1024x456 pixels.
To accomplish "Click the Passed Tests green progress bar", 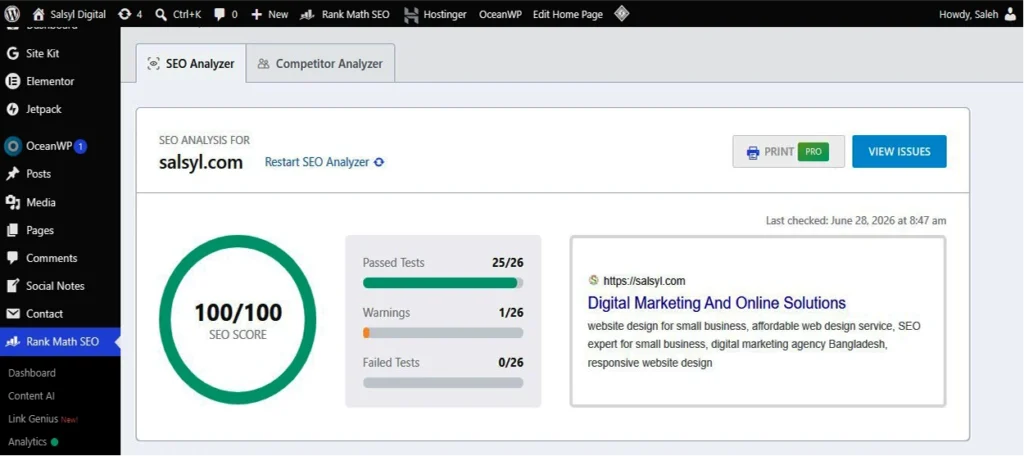I will click(x=443, y=283).
